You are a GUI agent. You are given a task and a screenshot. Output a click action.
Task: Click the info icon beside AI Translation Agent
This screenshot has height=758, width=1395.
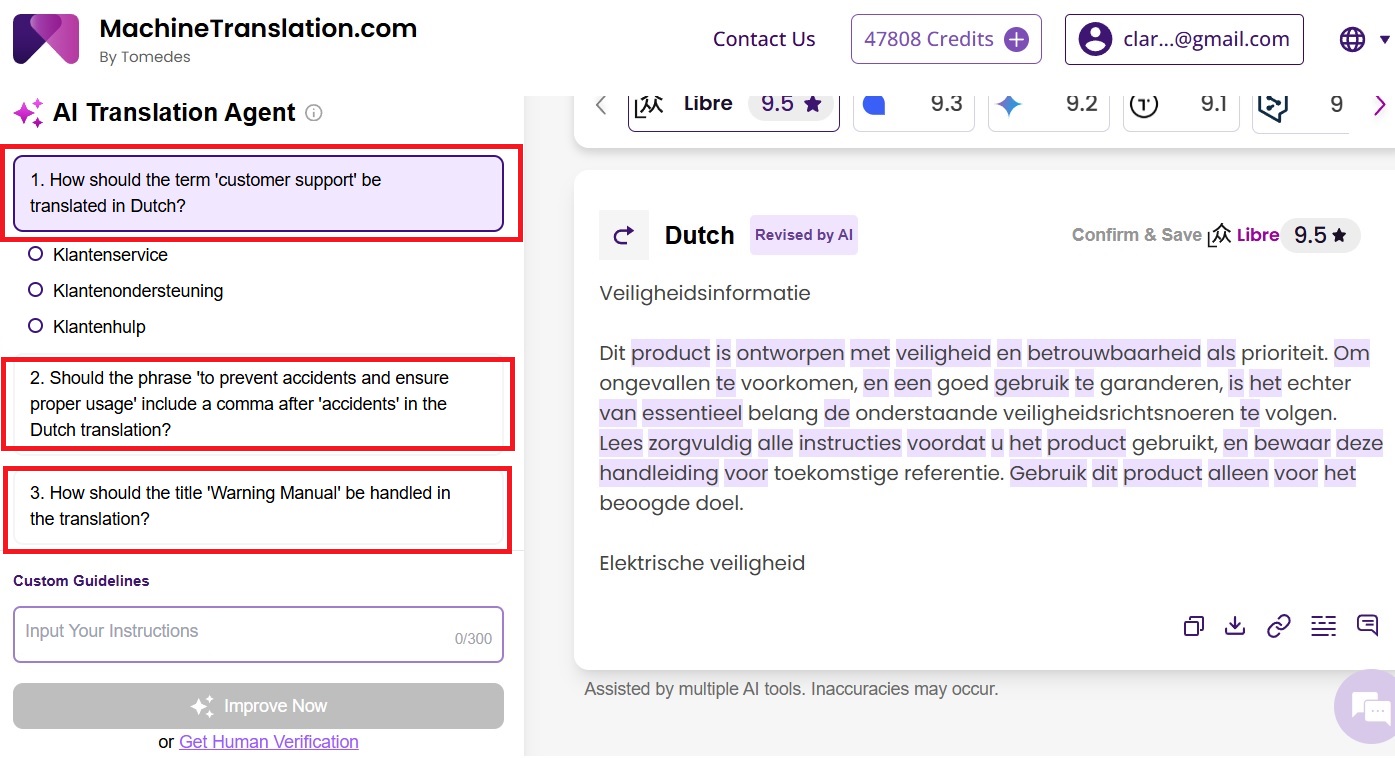[x=313, y=113]
